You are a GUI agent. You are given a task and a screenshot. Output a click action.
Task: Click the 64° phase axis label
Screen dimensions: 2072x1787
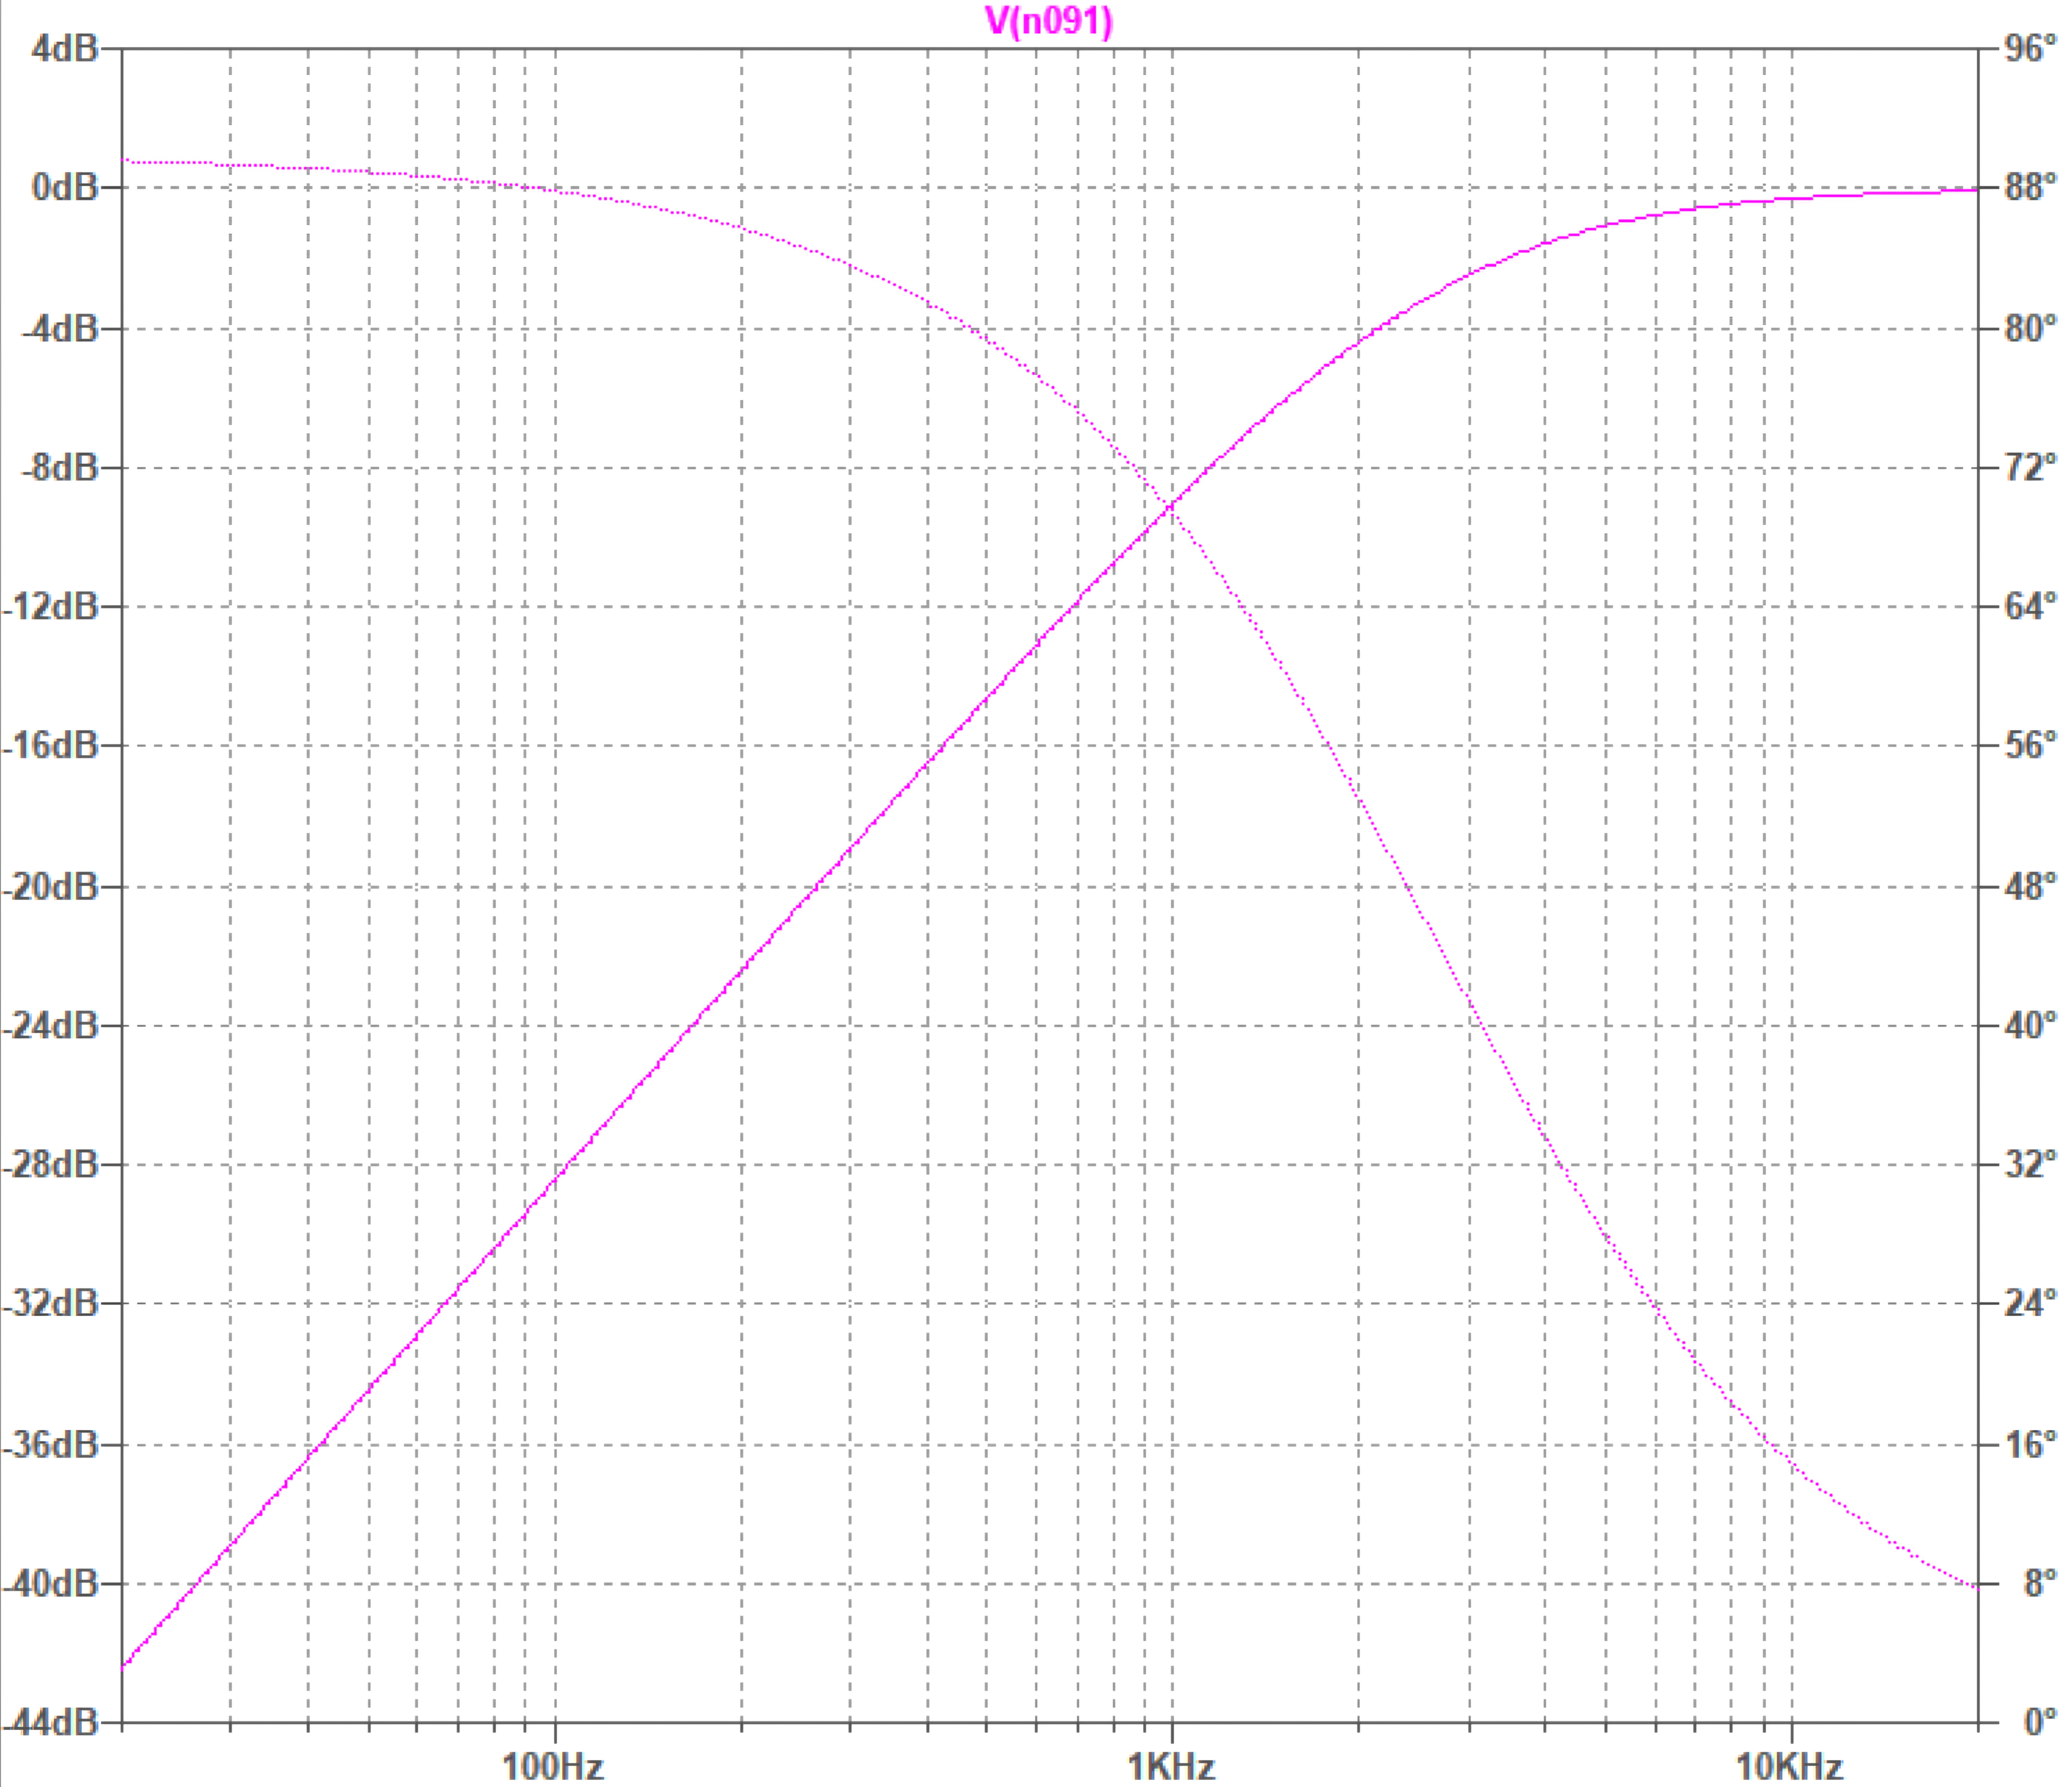click(x=2031, y=606)
